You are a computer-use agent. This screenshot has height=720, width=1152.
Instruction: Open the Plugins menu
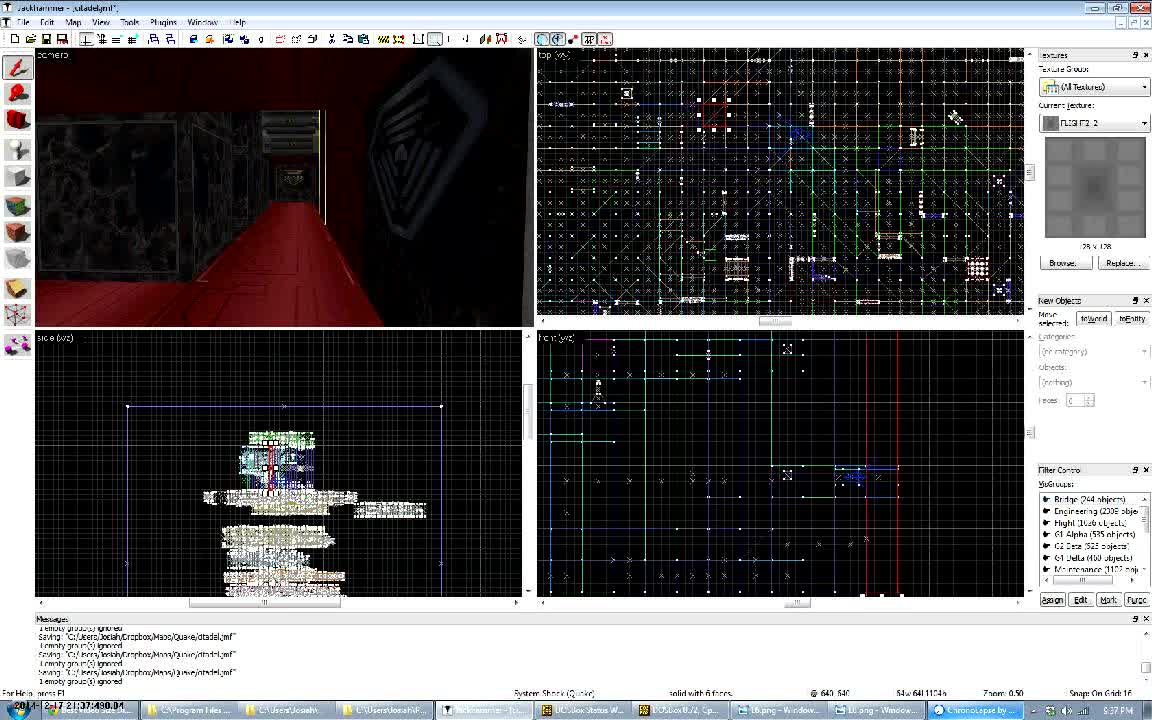[163, 21]
